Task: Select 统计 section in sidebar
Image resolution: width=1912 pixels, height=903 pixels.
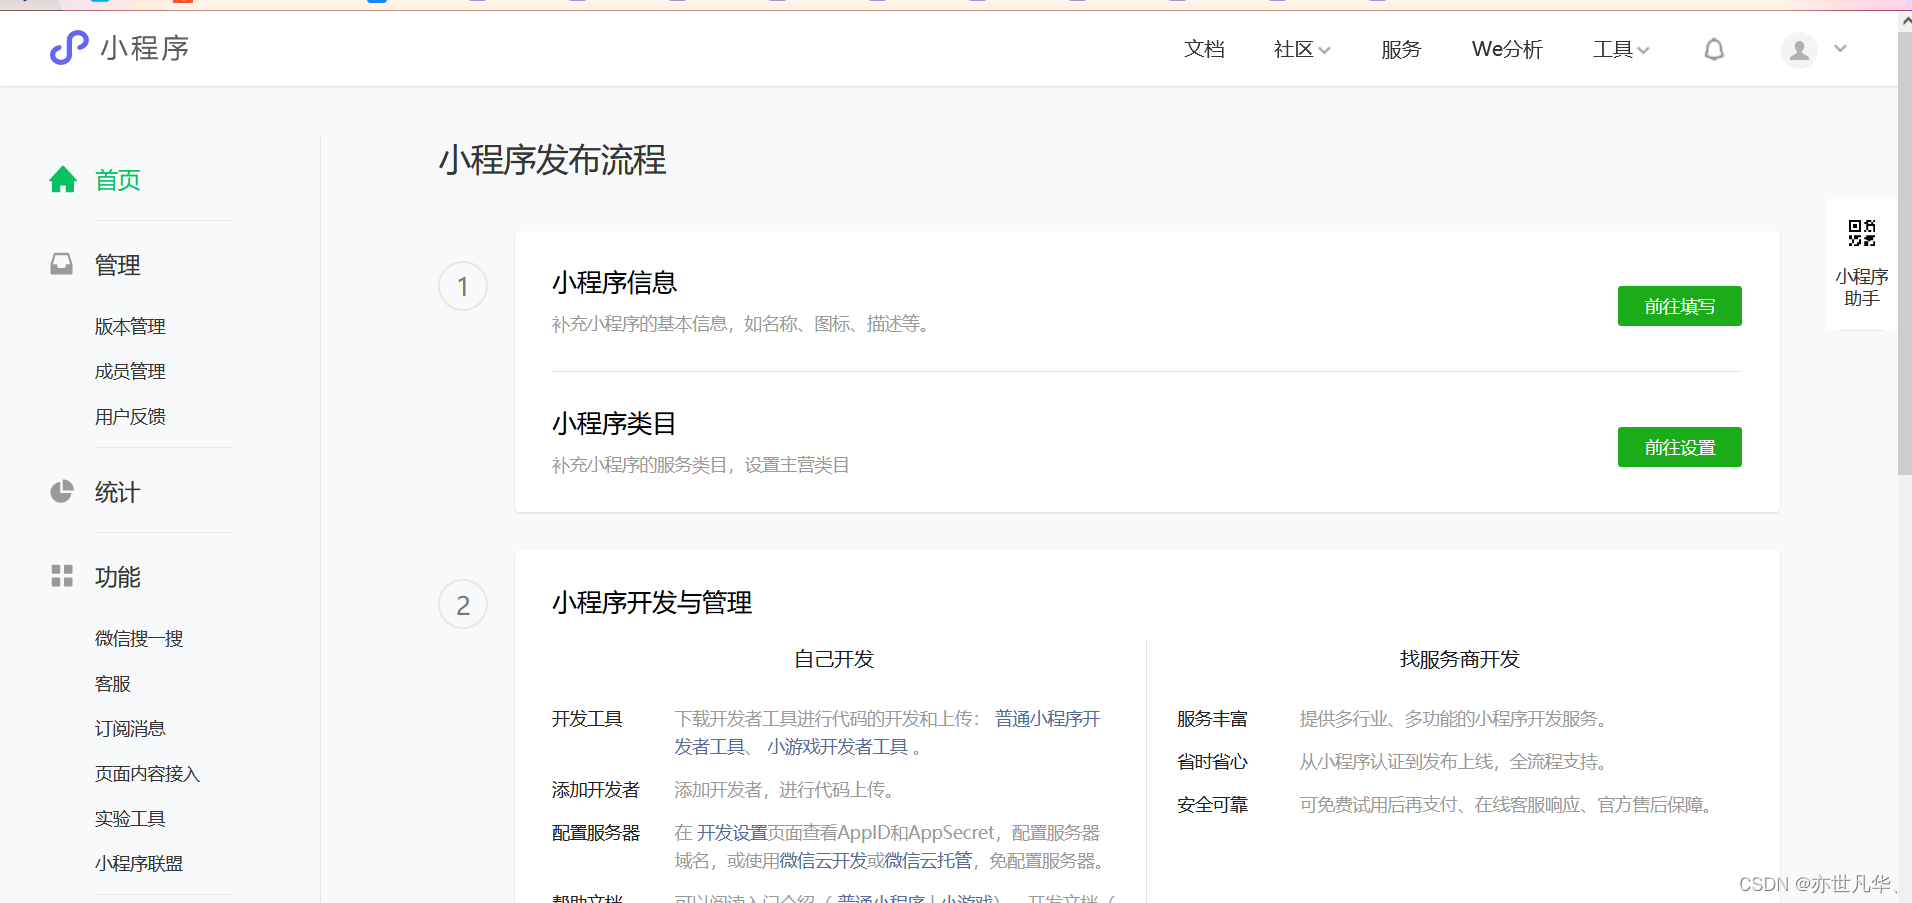Action: [x=118, y=492]
